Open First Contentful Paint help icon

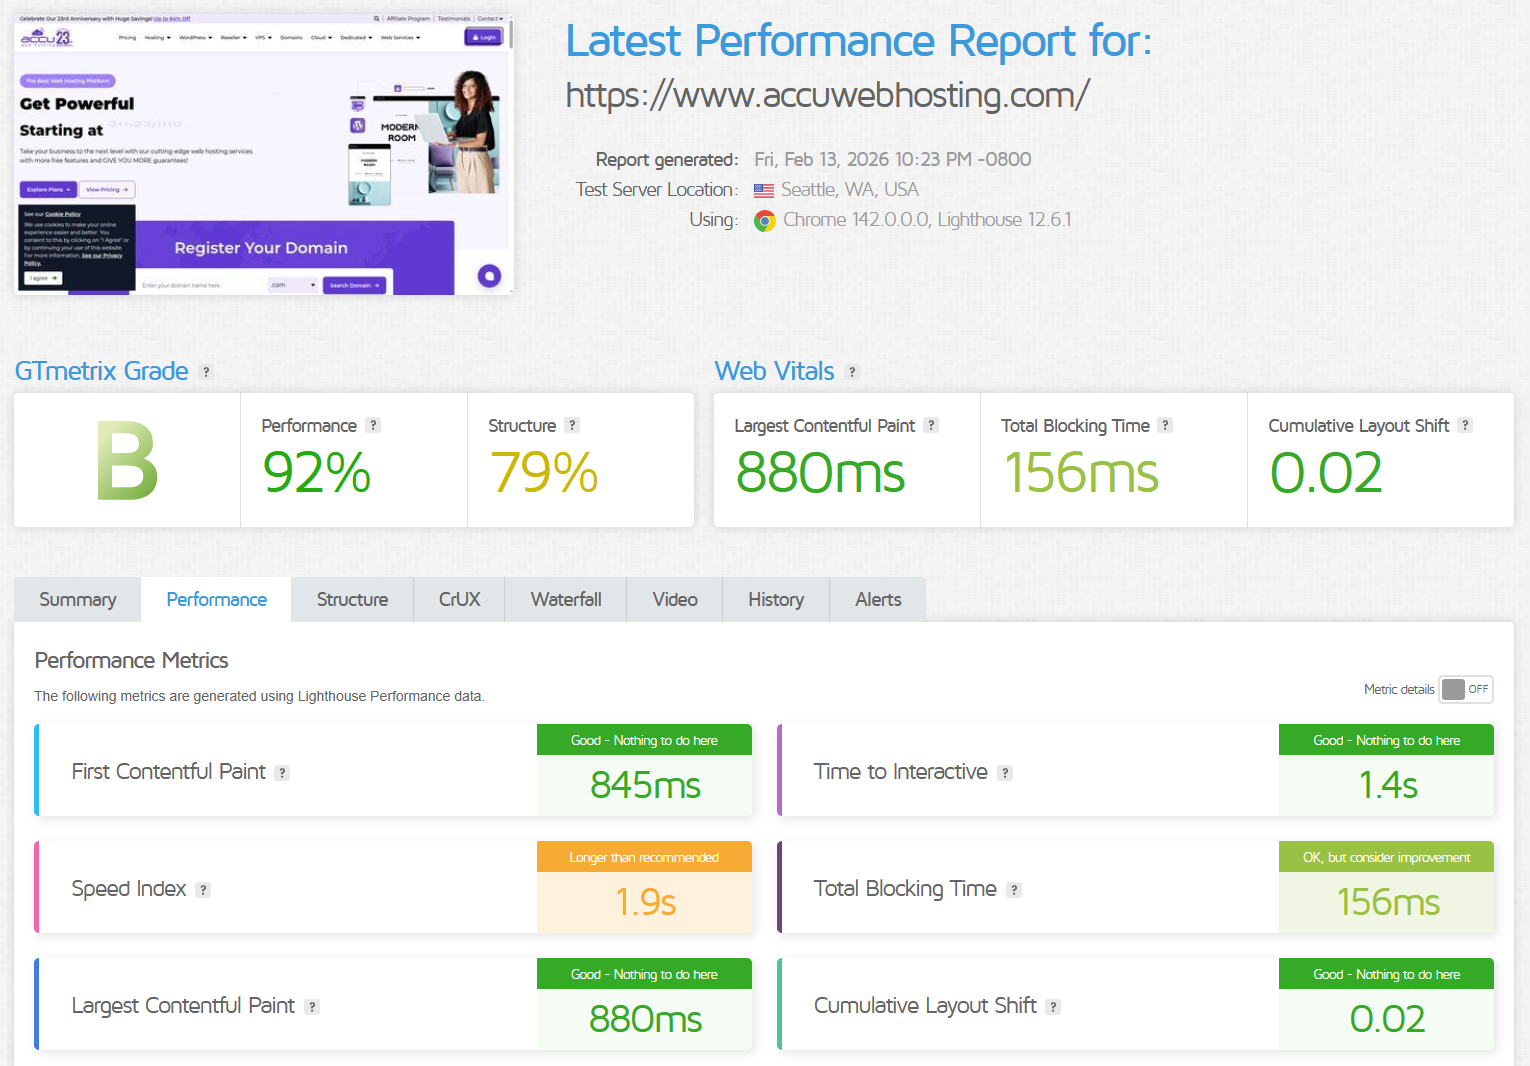[x=282, y=772]
